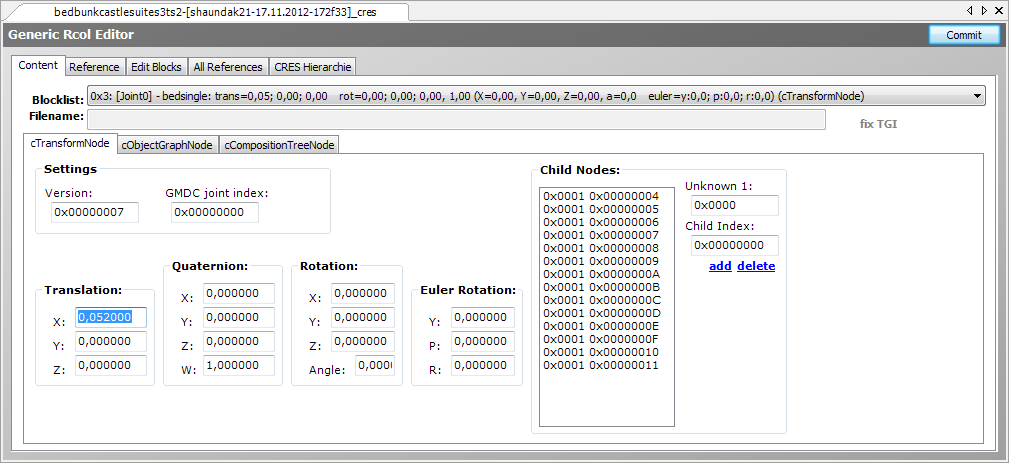1009x463 pixels.
Task: Click the Child Index input field
Action: 734,245
